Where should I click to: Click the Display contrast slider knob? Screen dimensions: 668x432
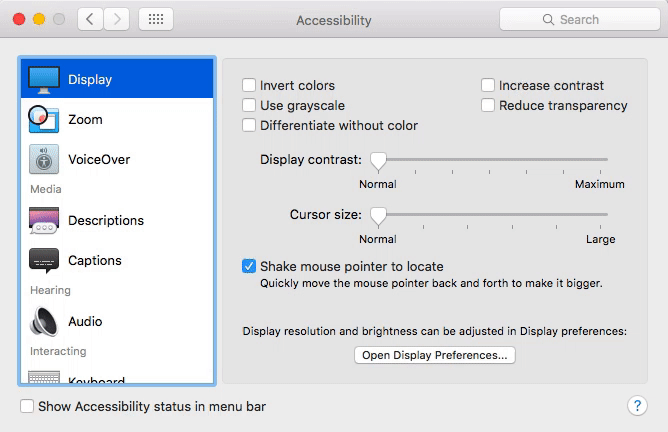coord(378,159)
